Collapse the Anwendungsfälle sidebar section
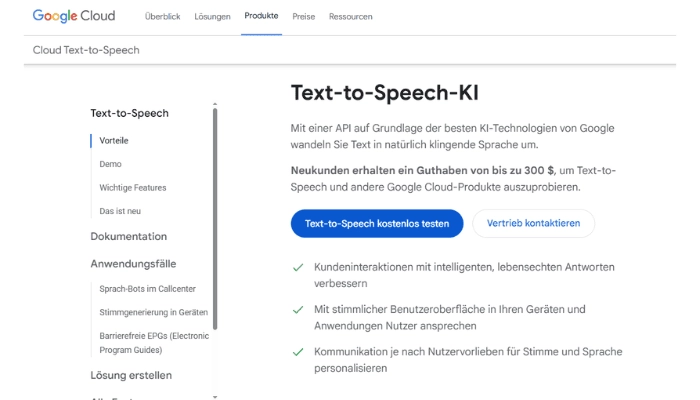The width and height of the screenshot is (700, 400). [x=133, y=264]
